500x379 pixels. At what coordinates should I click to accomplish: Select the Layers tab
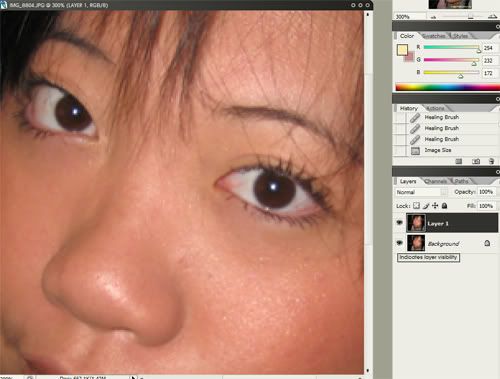408,181
